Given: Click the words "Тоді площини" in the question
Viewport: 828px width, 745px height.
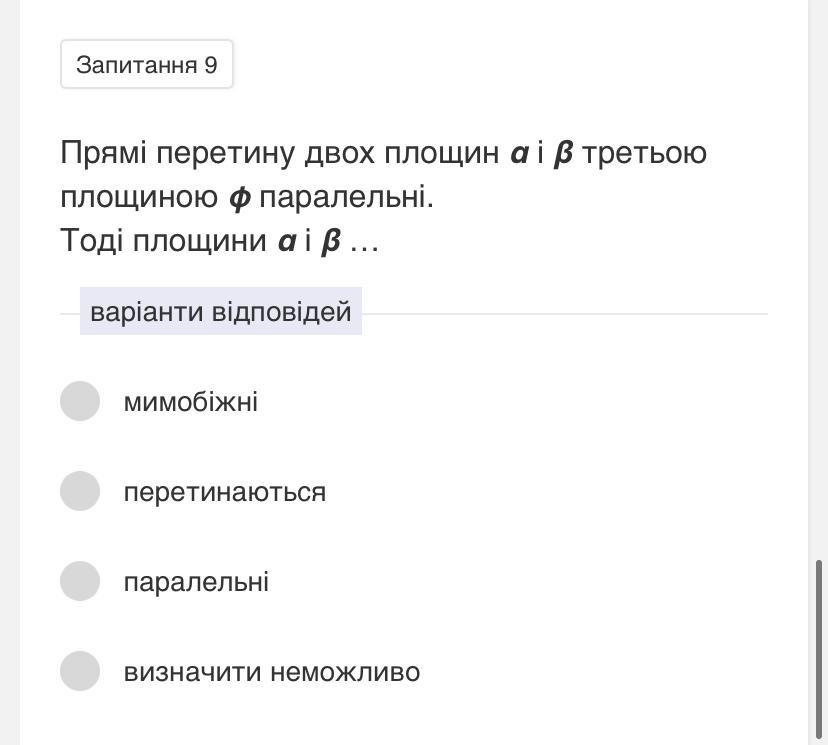Looking at the screenshot, I should coord(163,241).
